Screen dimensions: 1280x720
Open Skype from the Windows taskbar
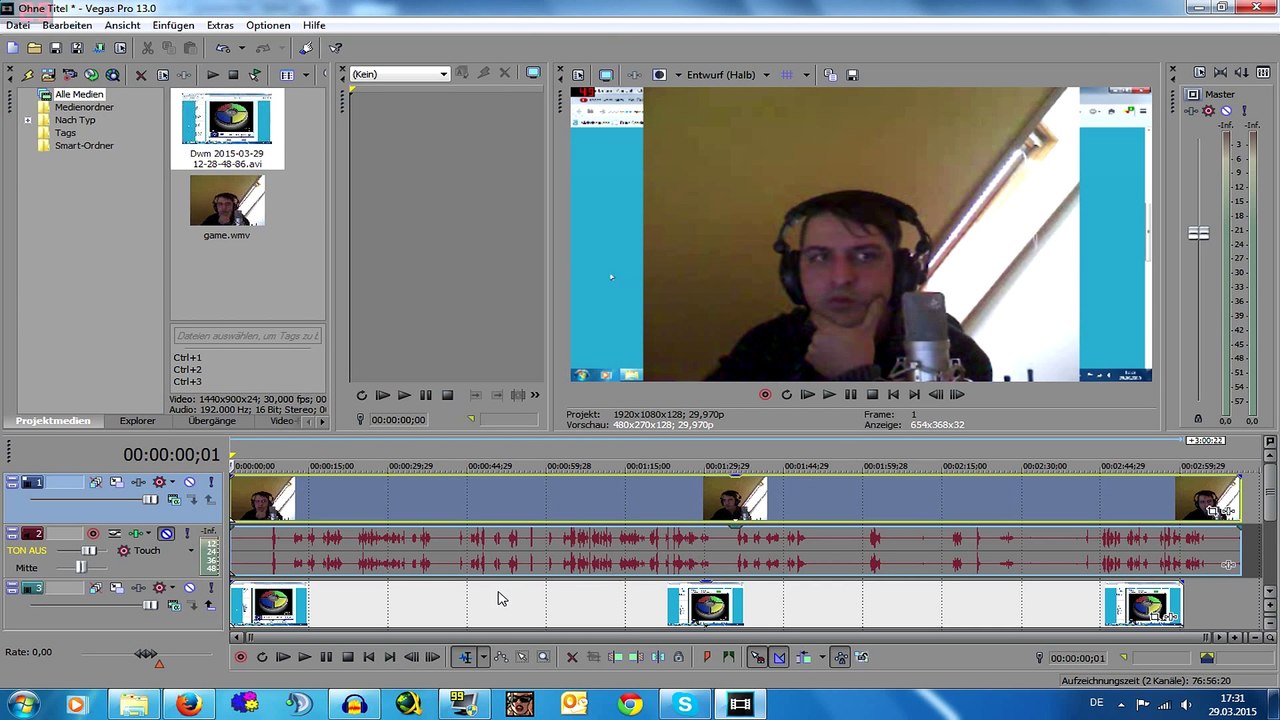coord(685,705)
